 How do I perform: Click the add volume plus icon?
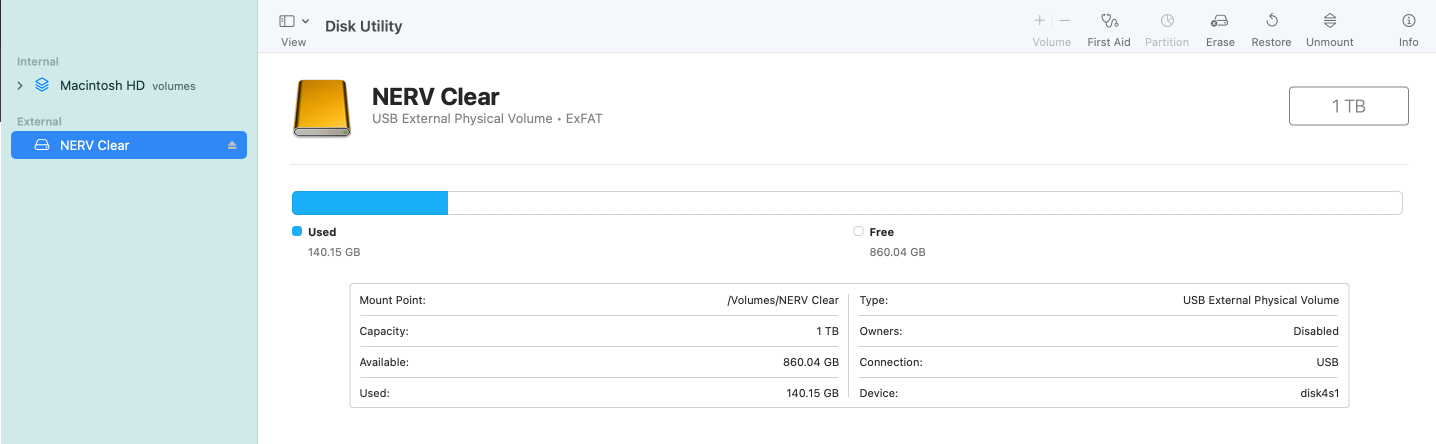(1039, 21)
